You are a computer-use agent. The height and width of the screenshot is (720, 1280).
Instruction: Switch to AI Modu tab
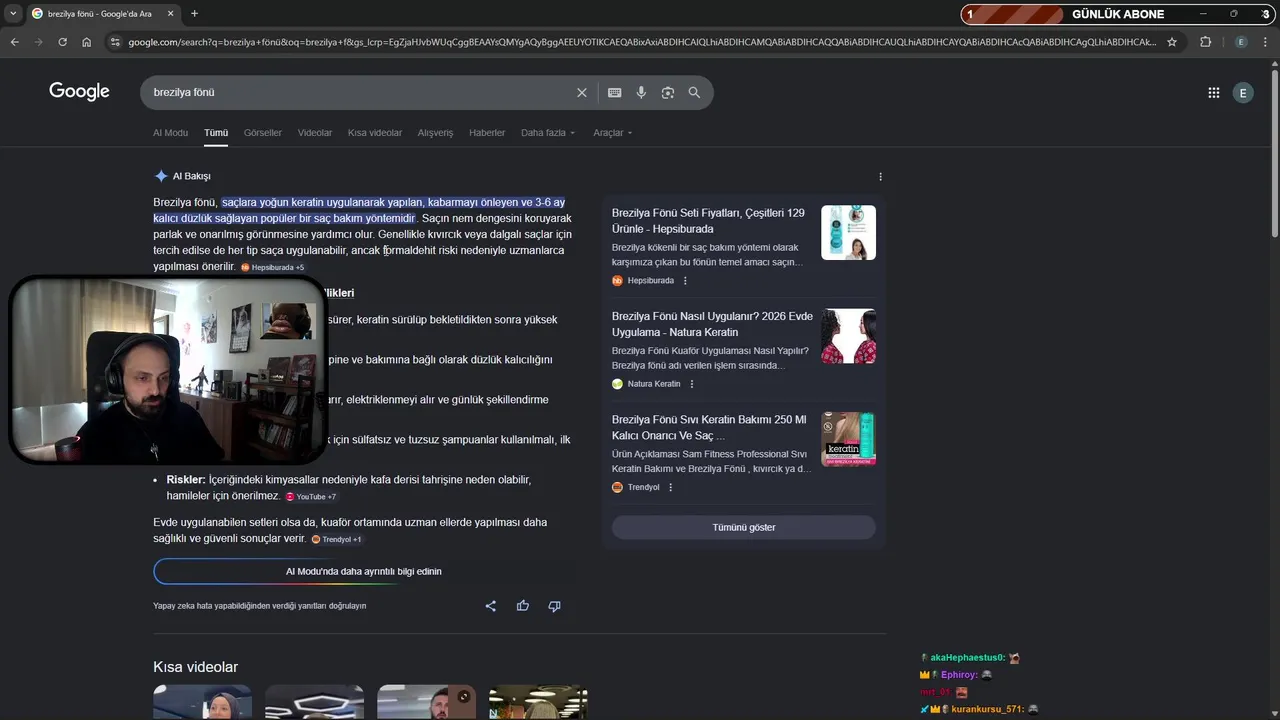(x=170, y=133)
